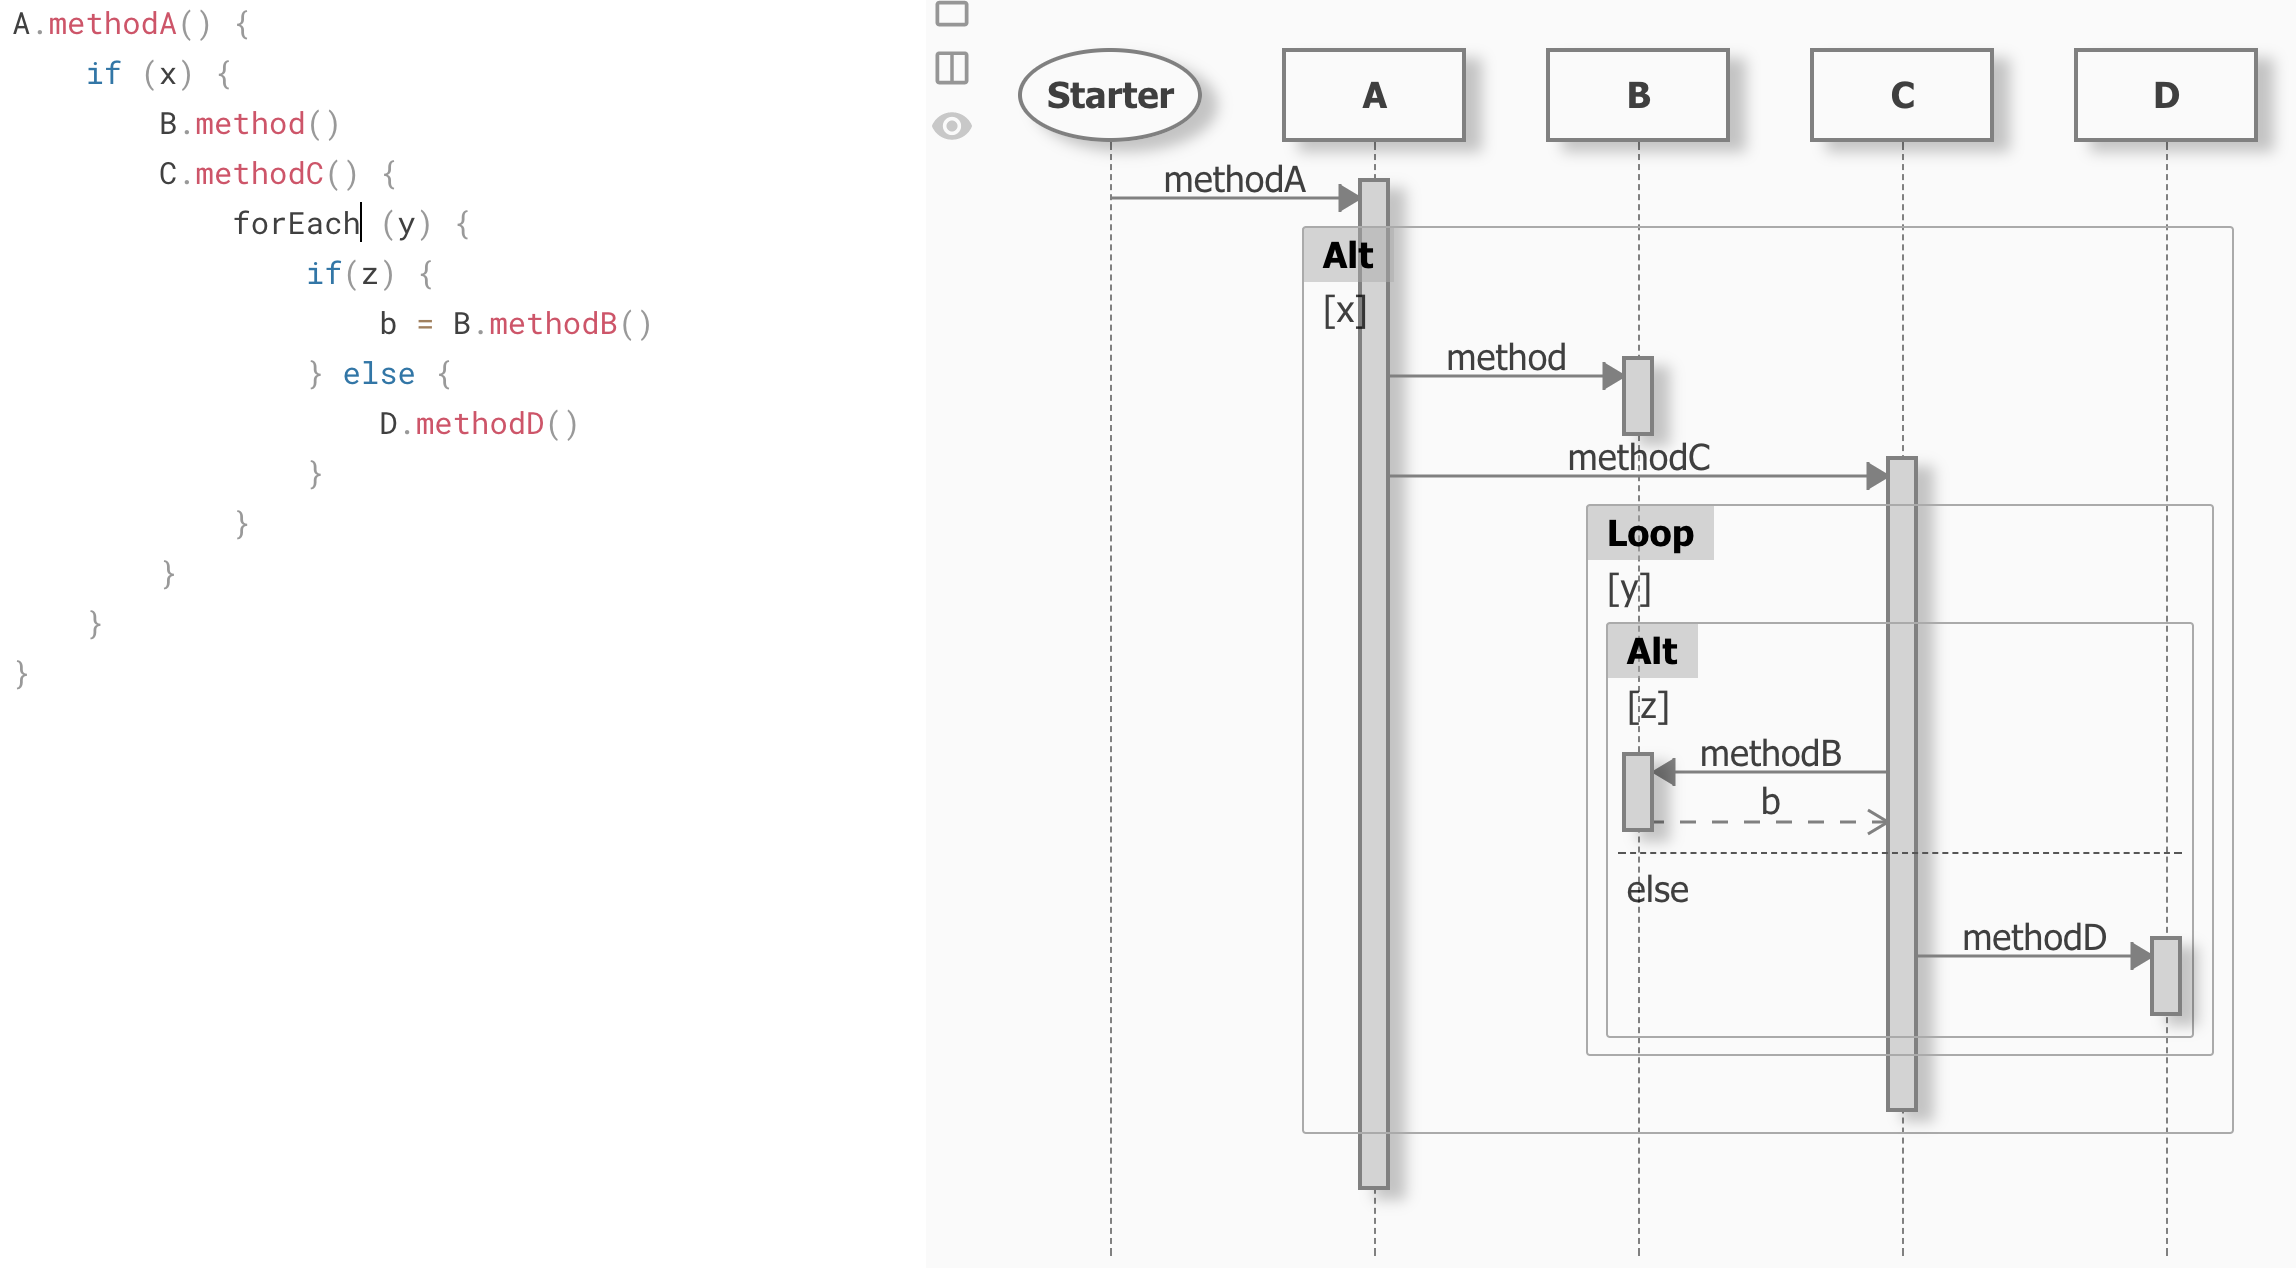
Task: Click the methodD message label in diagram
Action: point(2033,937)
